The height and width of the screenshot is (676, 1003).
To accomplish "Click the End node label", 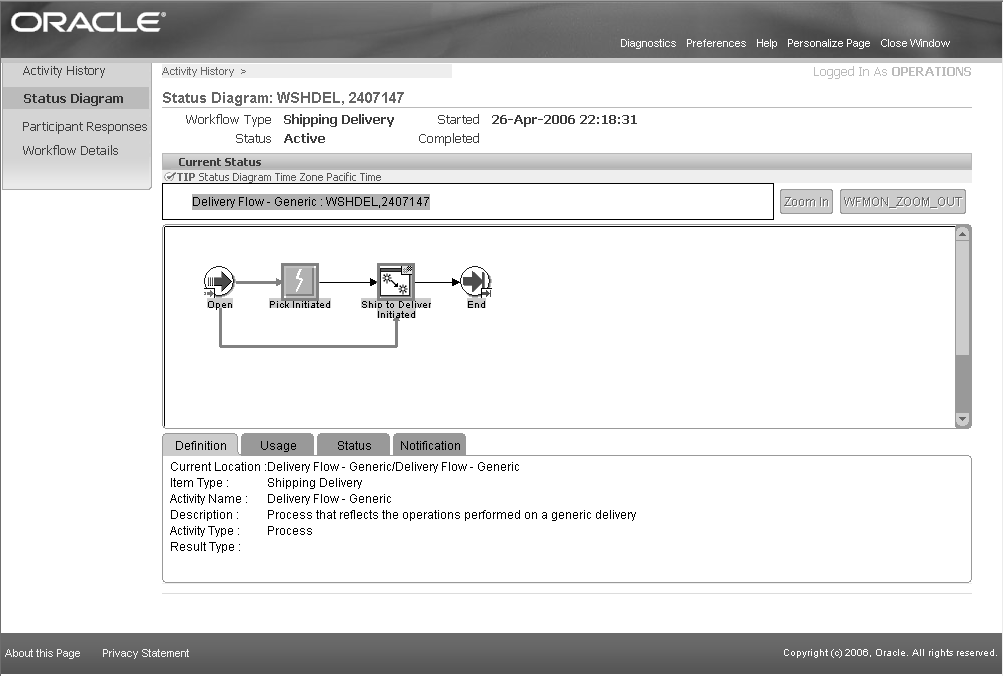I will pyautogui.click(x=476, y=304).
